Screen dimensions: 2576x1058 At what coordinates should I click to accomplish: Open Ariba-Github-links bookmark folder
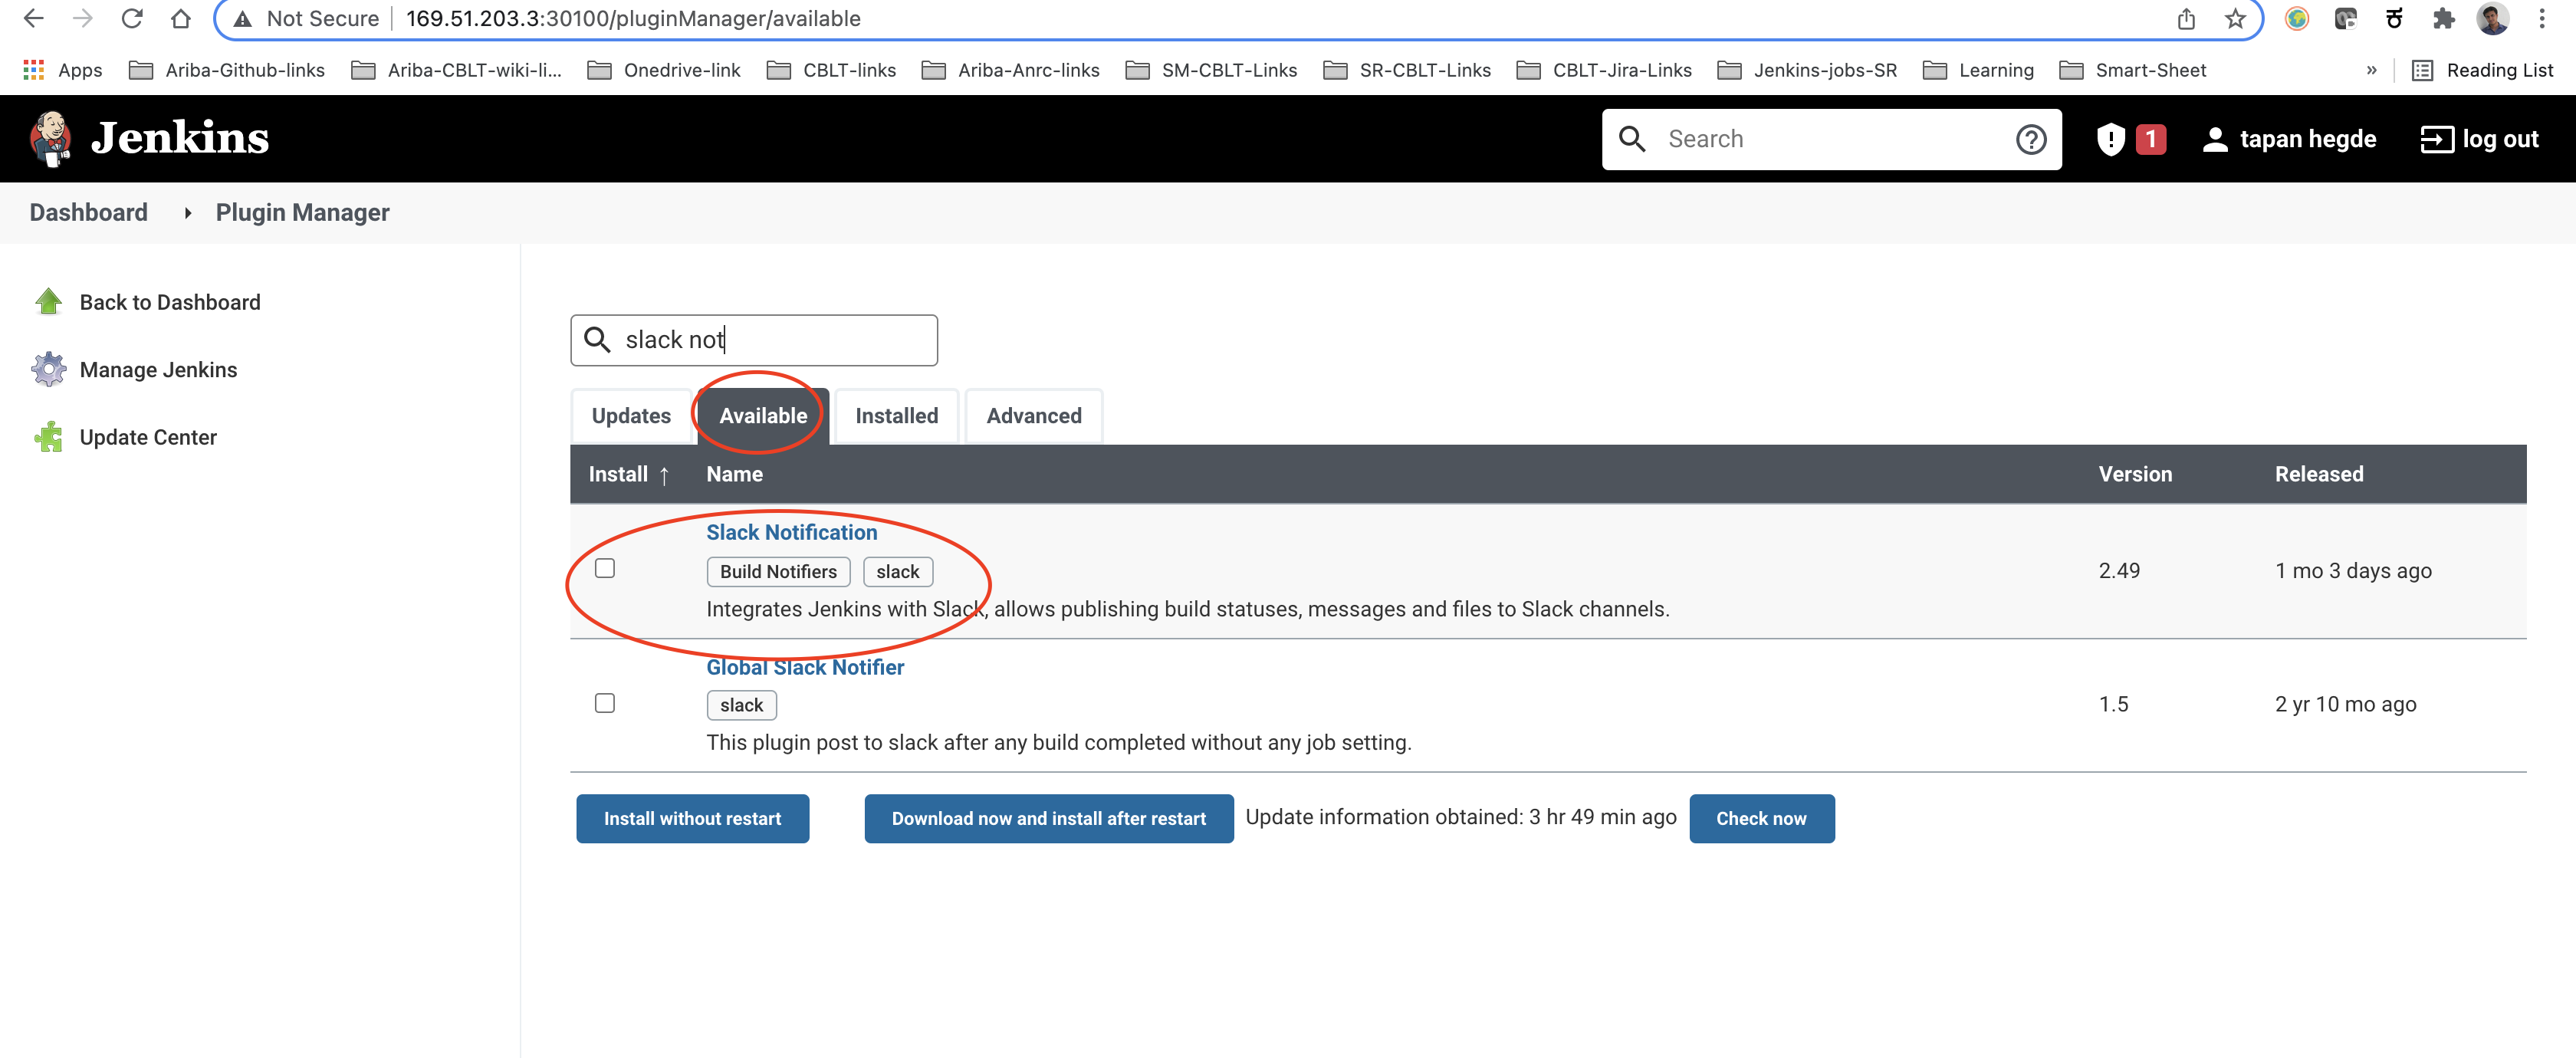coord(227,70)
